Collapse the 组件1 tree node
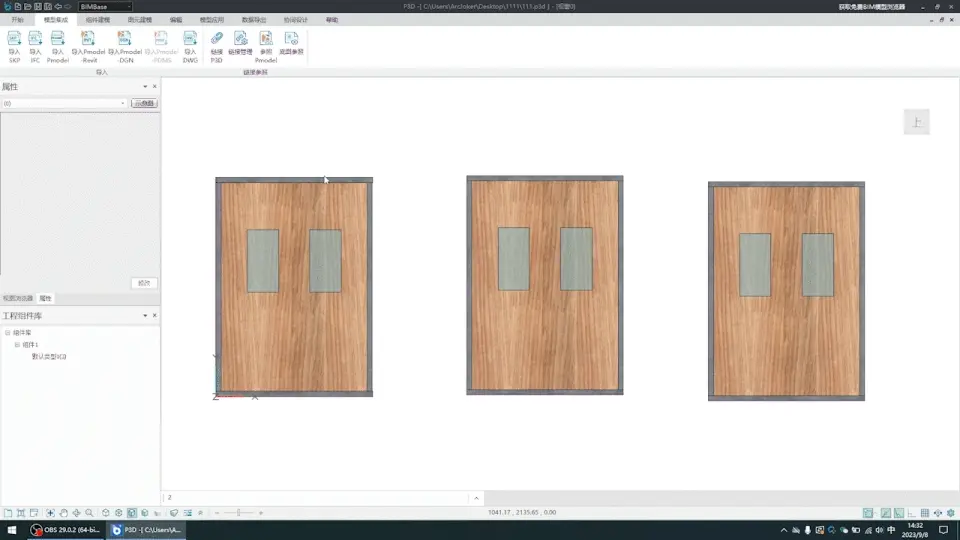Image resolution: width=960 pixels, height=540 pixels. pos(17,345)
